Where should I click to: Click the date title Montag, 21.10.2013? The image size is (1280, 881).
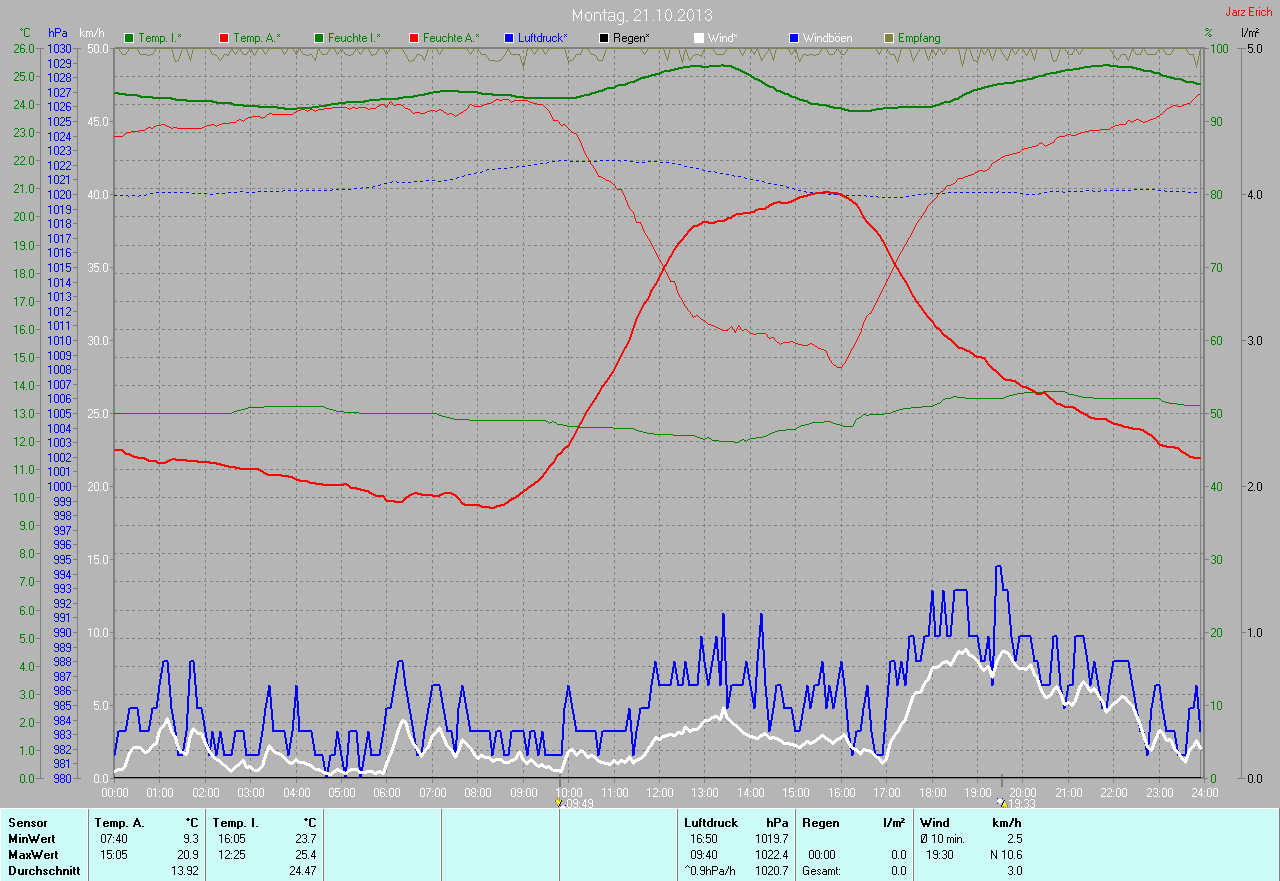pyautogui.click(x=642, y=15)
